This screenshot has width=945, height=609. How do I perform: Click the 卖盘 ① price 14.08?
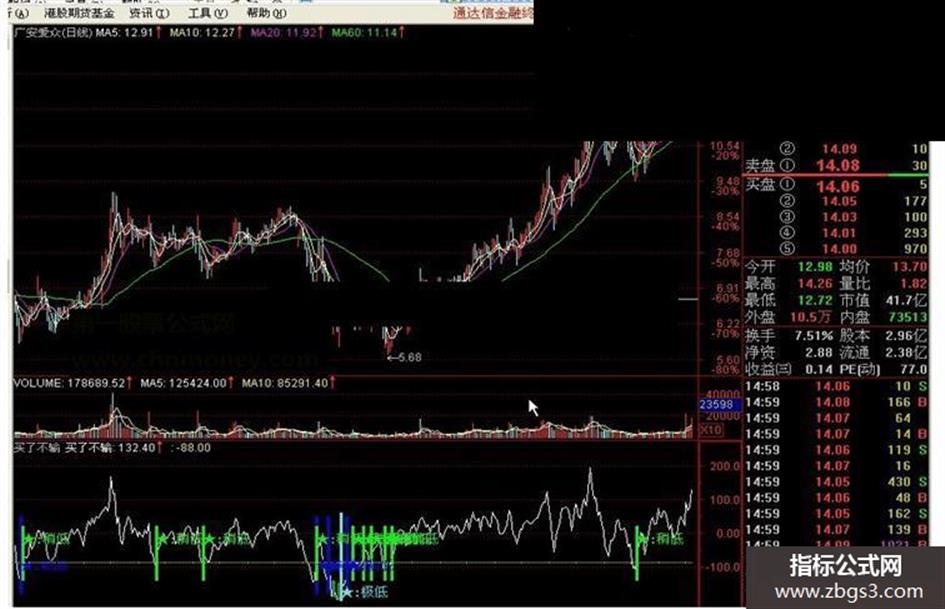[838, 165]
